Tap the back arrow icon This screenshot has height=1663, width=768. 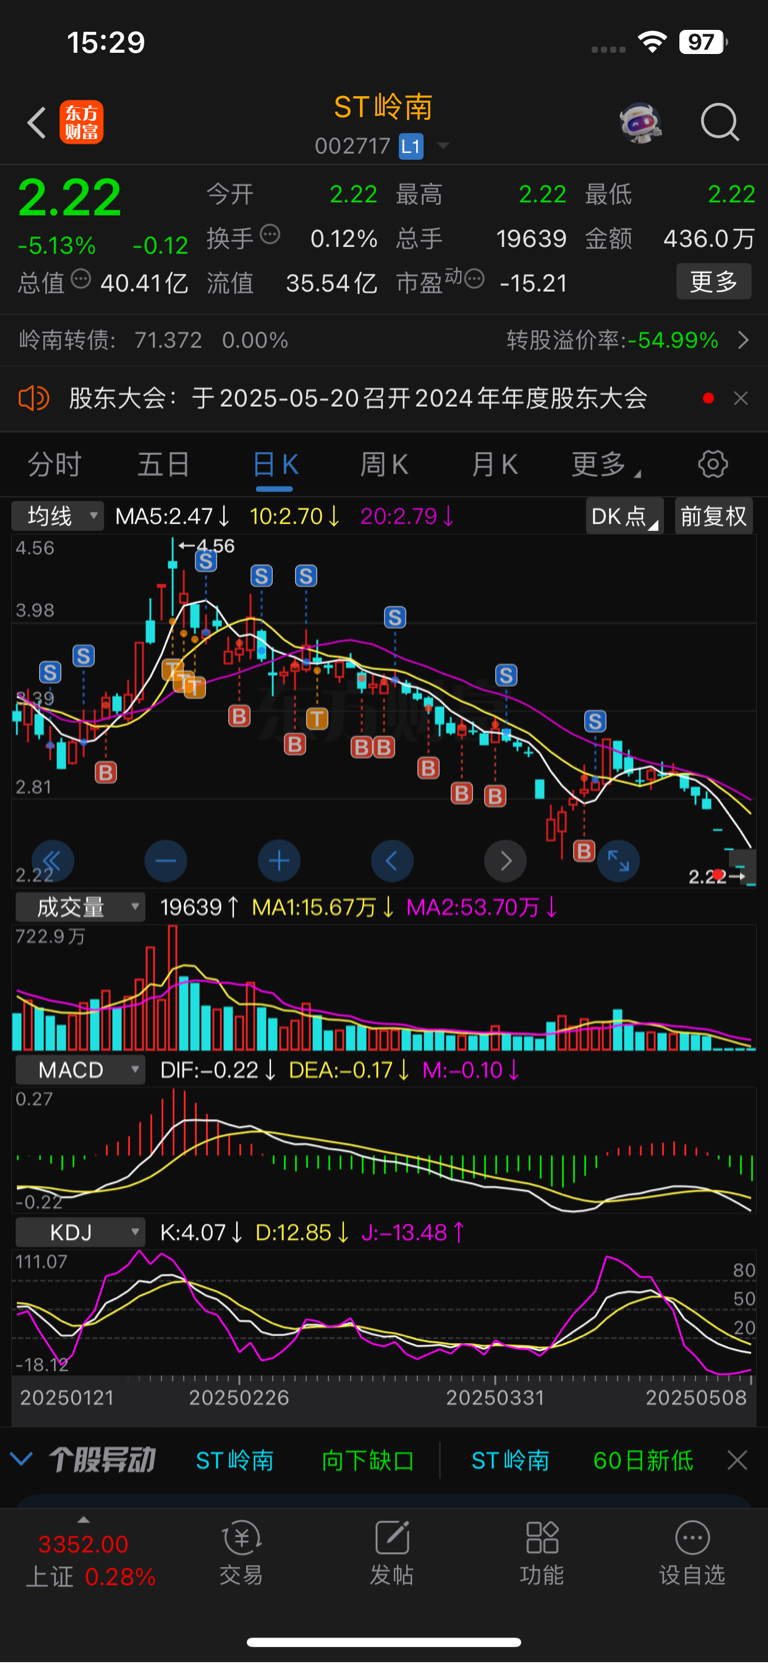pyautogui.click(x=36, y=123)
